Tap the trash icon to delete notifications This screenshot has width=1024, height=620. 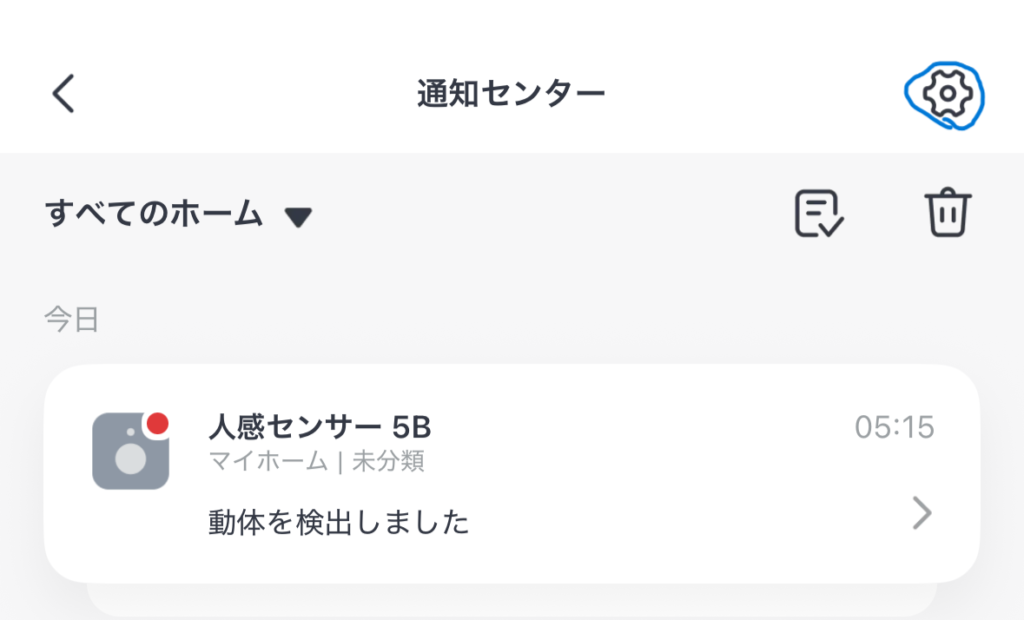tap(947, 213)
